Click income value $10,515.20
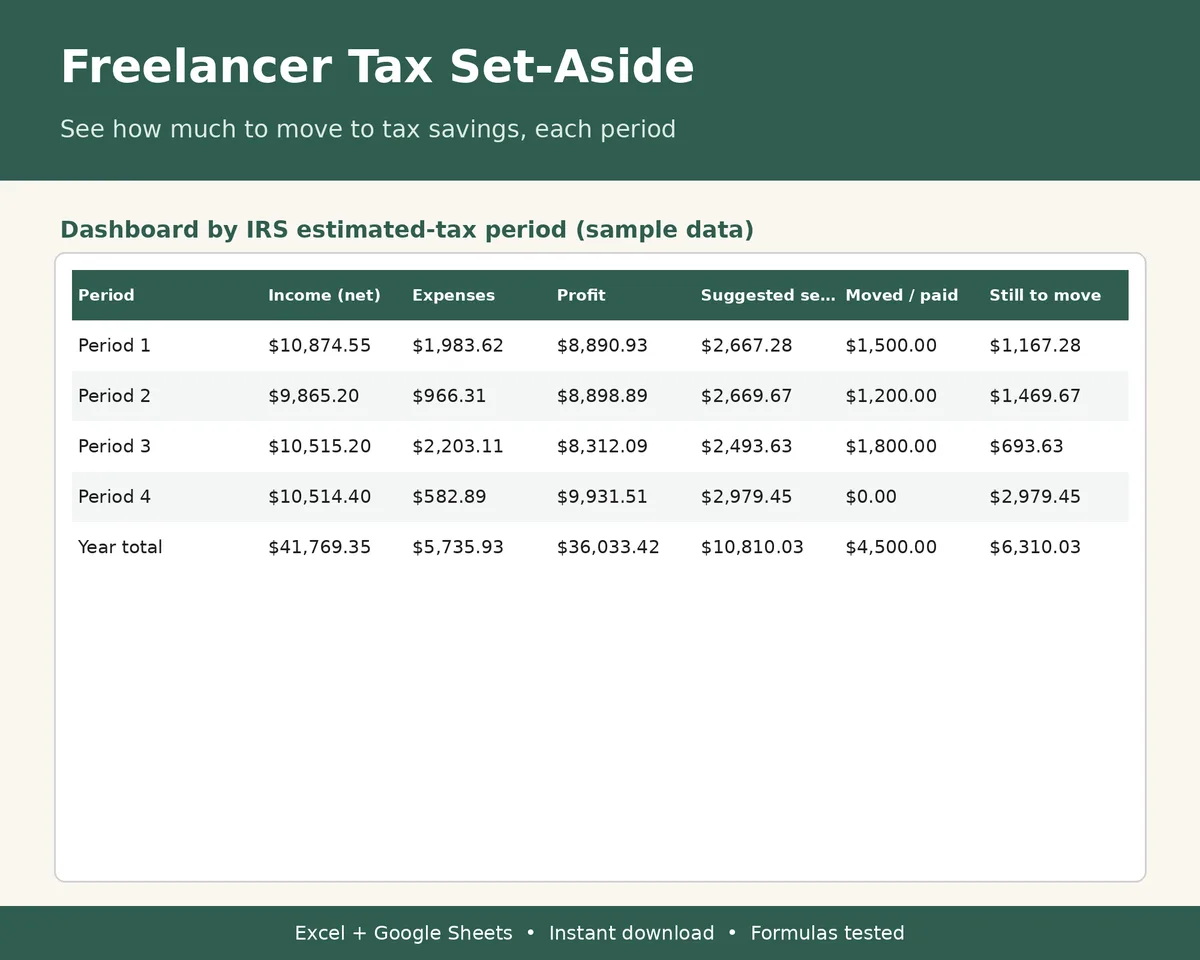 (319, 446)
